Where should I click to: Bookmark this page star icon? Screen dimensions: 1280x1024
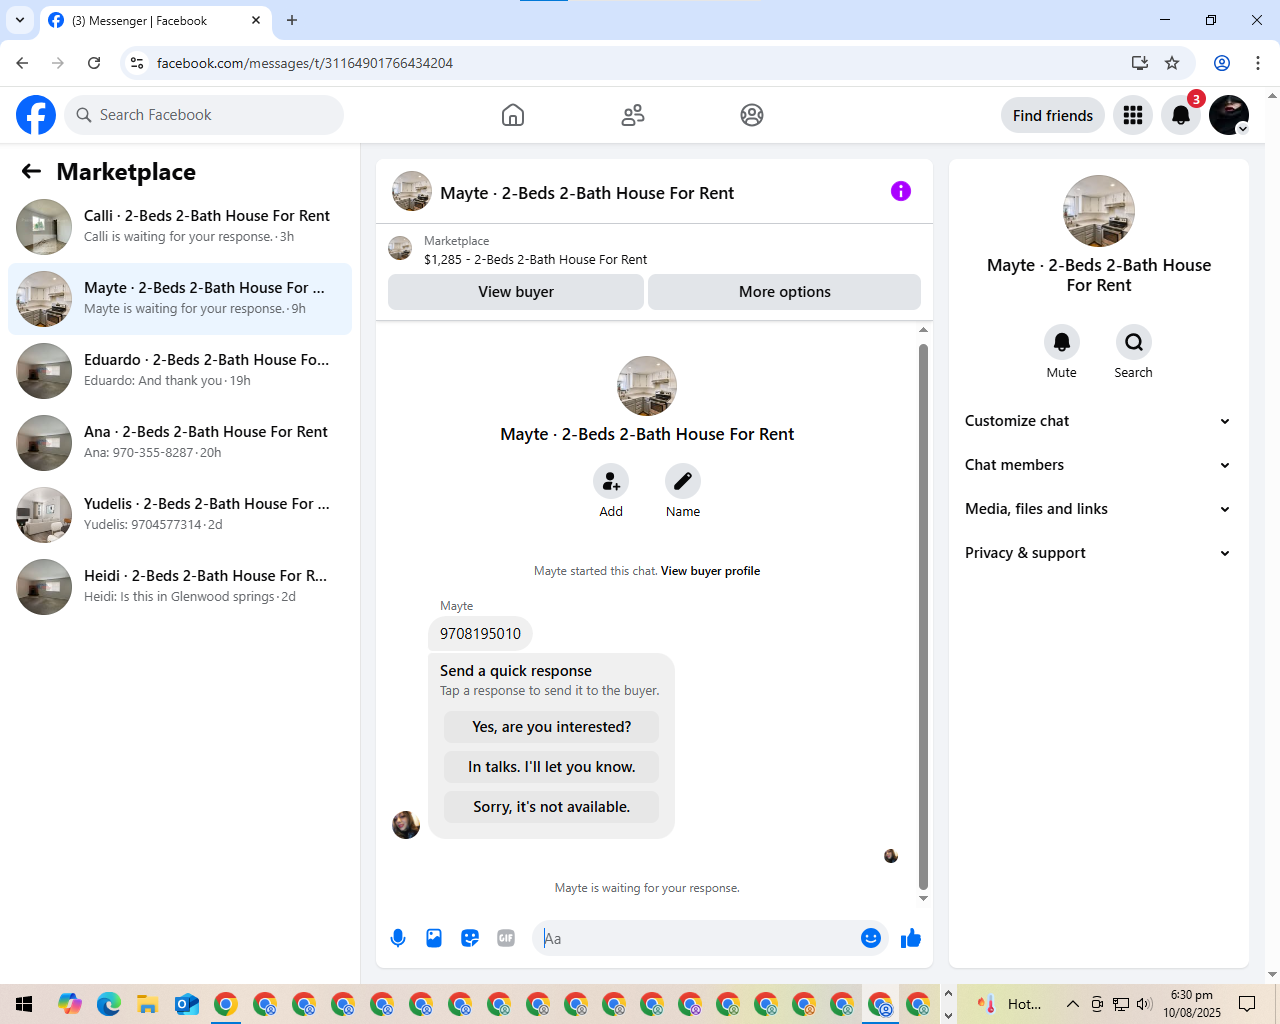coord(1172,63)
